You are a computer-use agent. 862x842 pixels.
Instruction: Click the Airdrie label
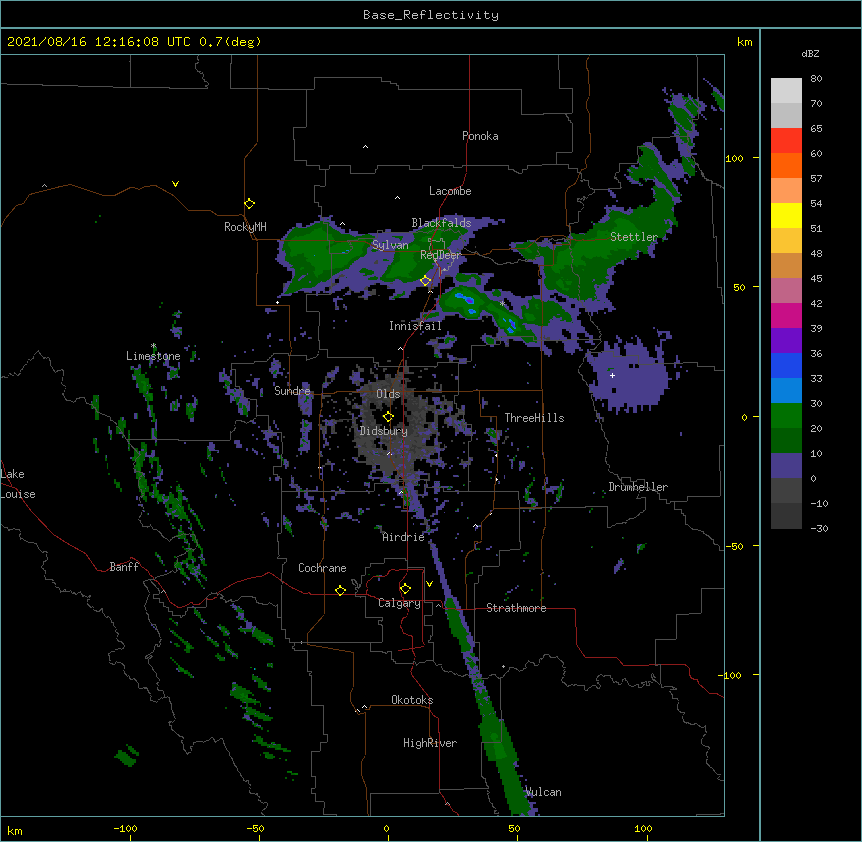point(404,537)
